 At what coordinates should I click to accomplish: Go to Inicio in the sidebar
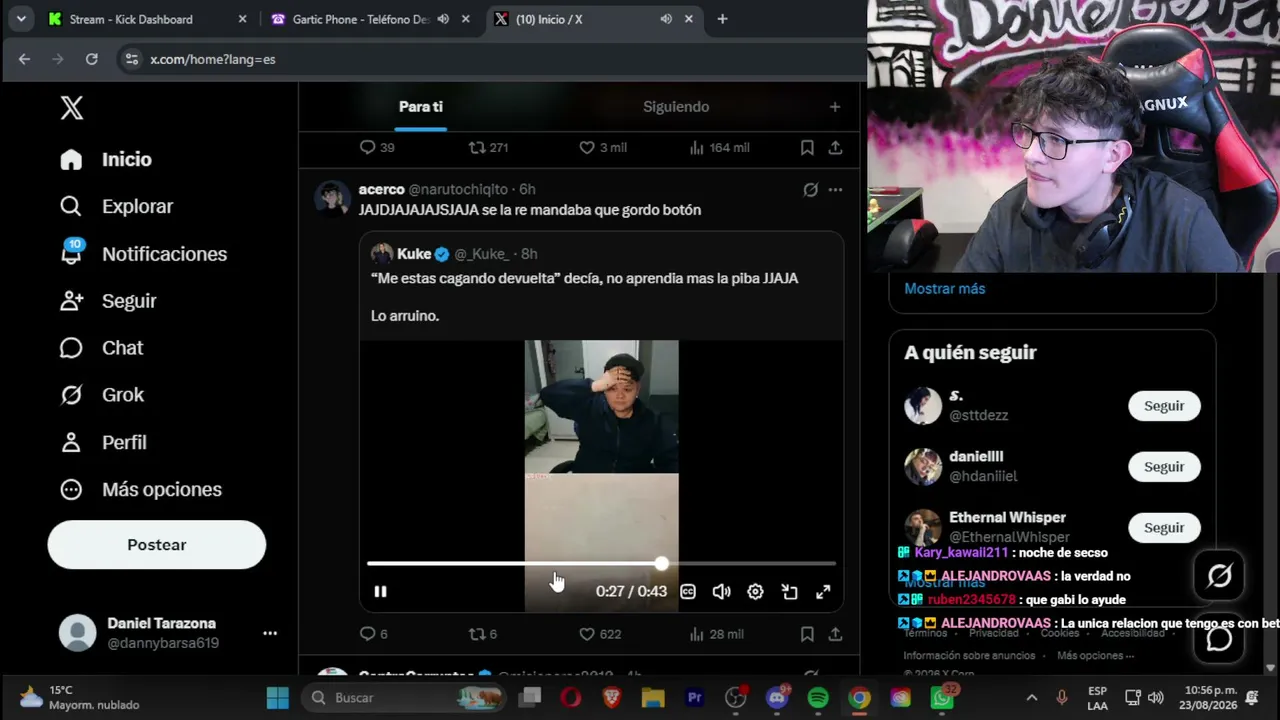pos(106,160)
